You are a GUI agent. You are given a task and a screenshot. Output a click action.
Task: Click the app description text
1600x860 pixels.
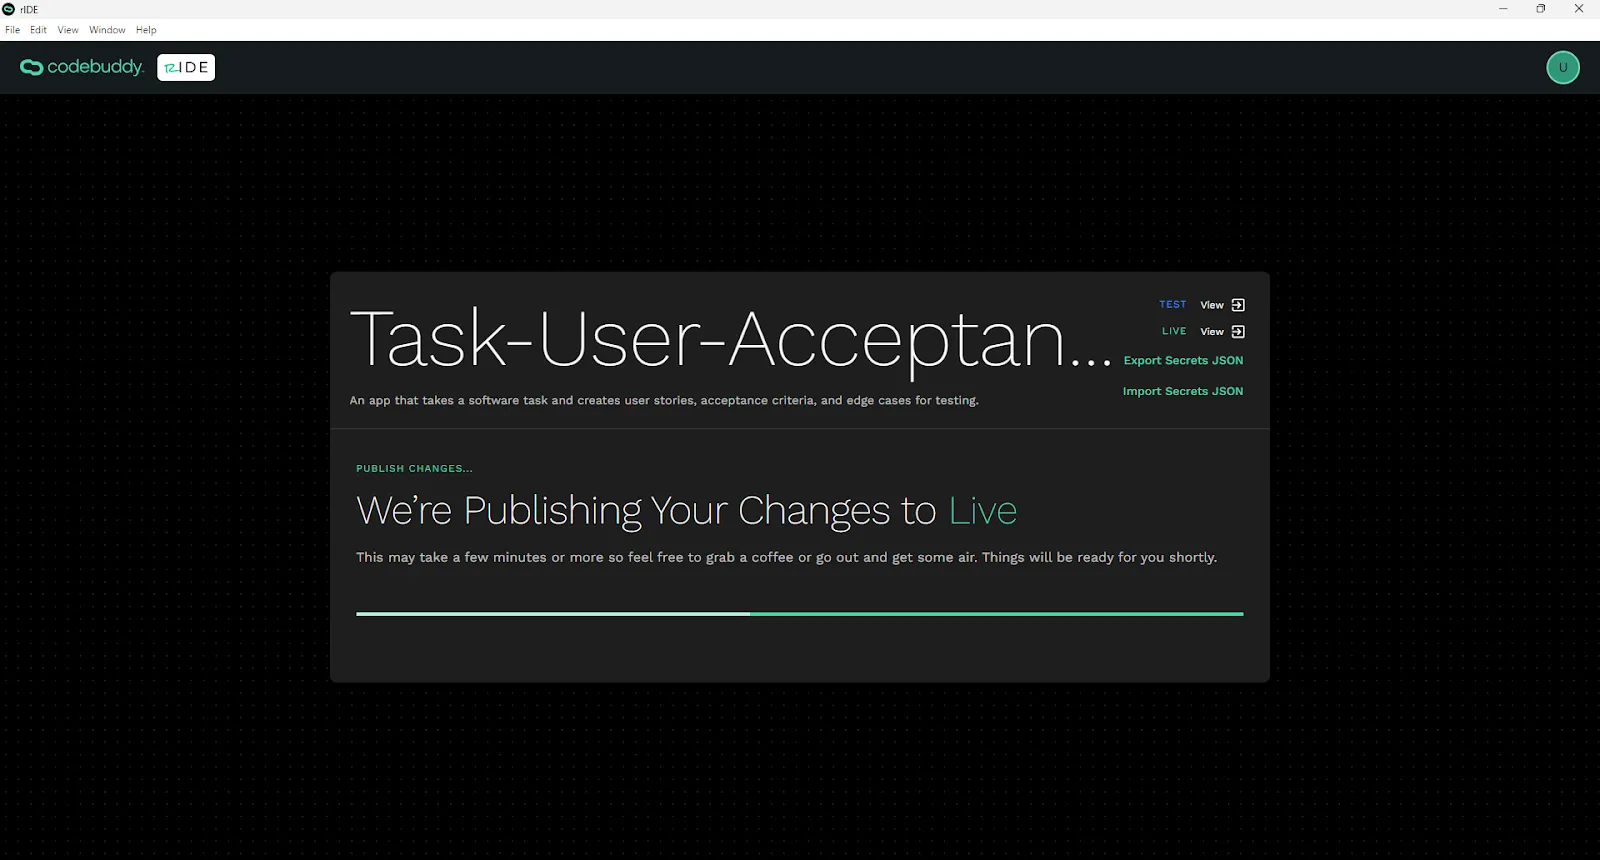664,400
